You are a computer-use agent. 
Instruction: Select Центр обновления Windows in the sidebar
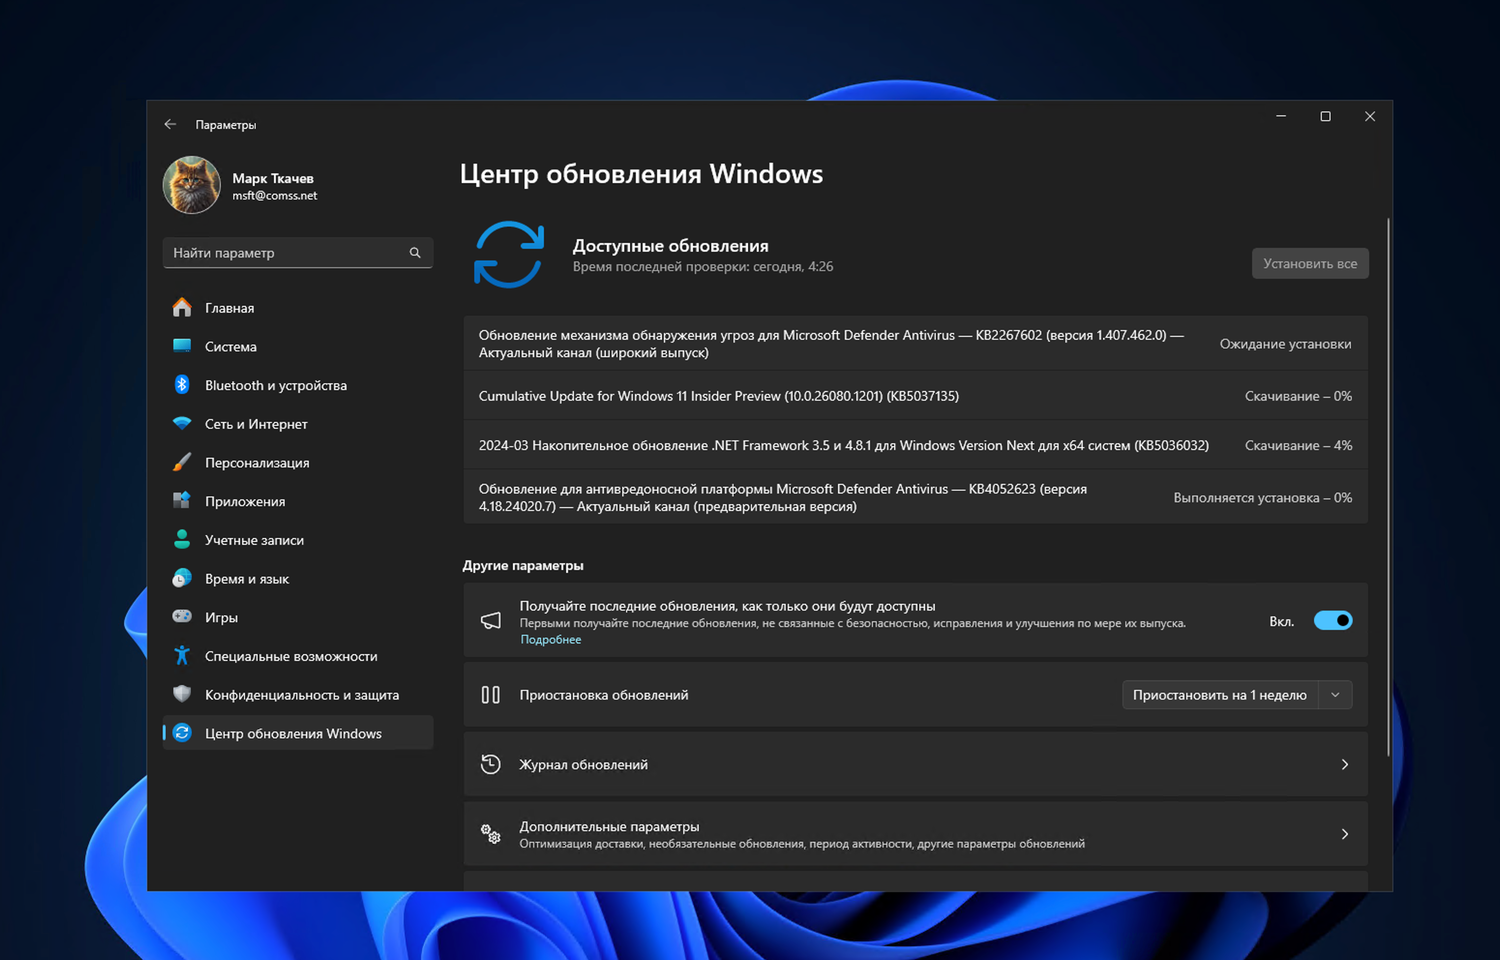click(298, 733)
